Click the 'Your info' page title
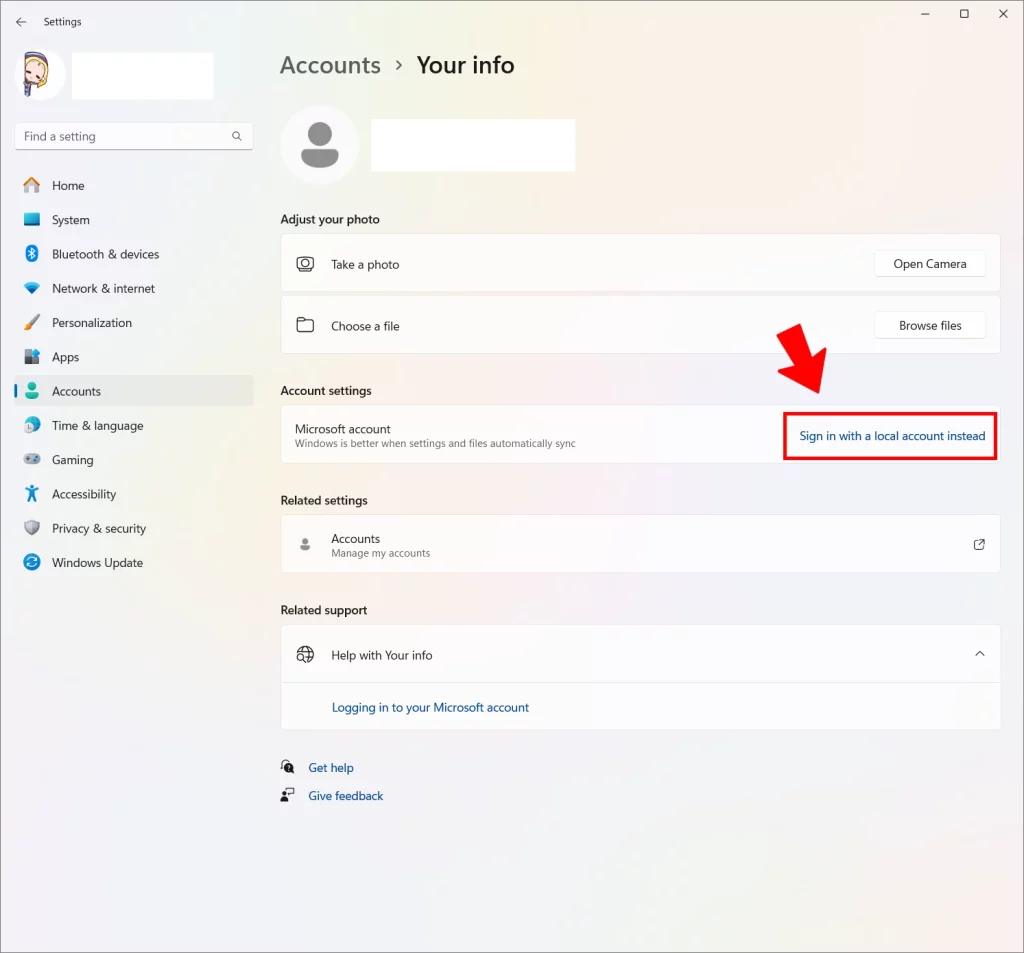 point(466,65)
